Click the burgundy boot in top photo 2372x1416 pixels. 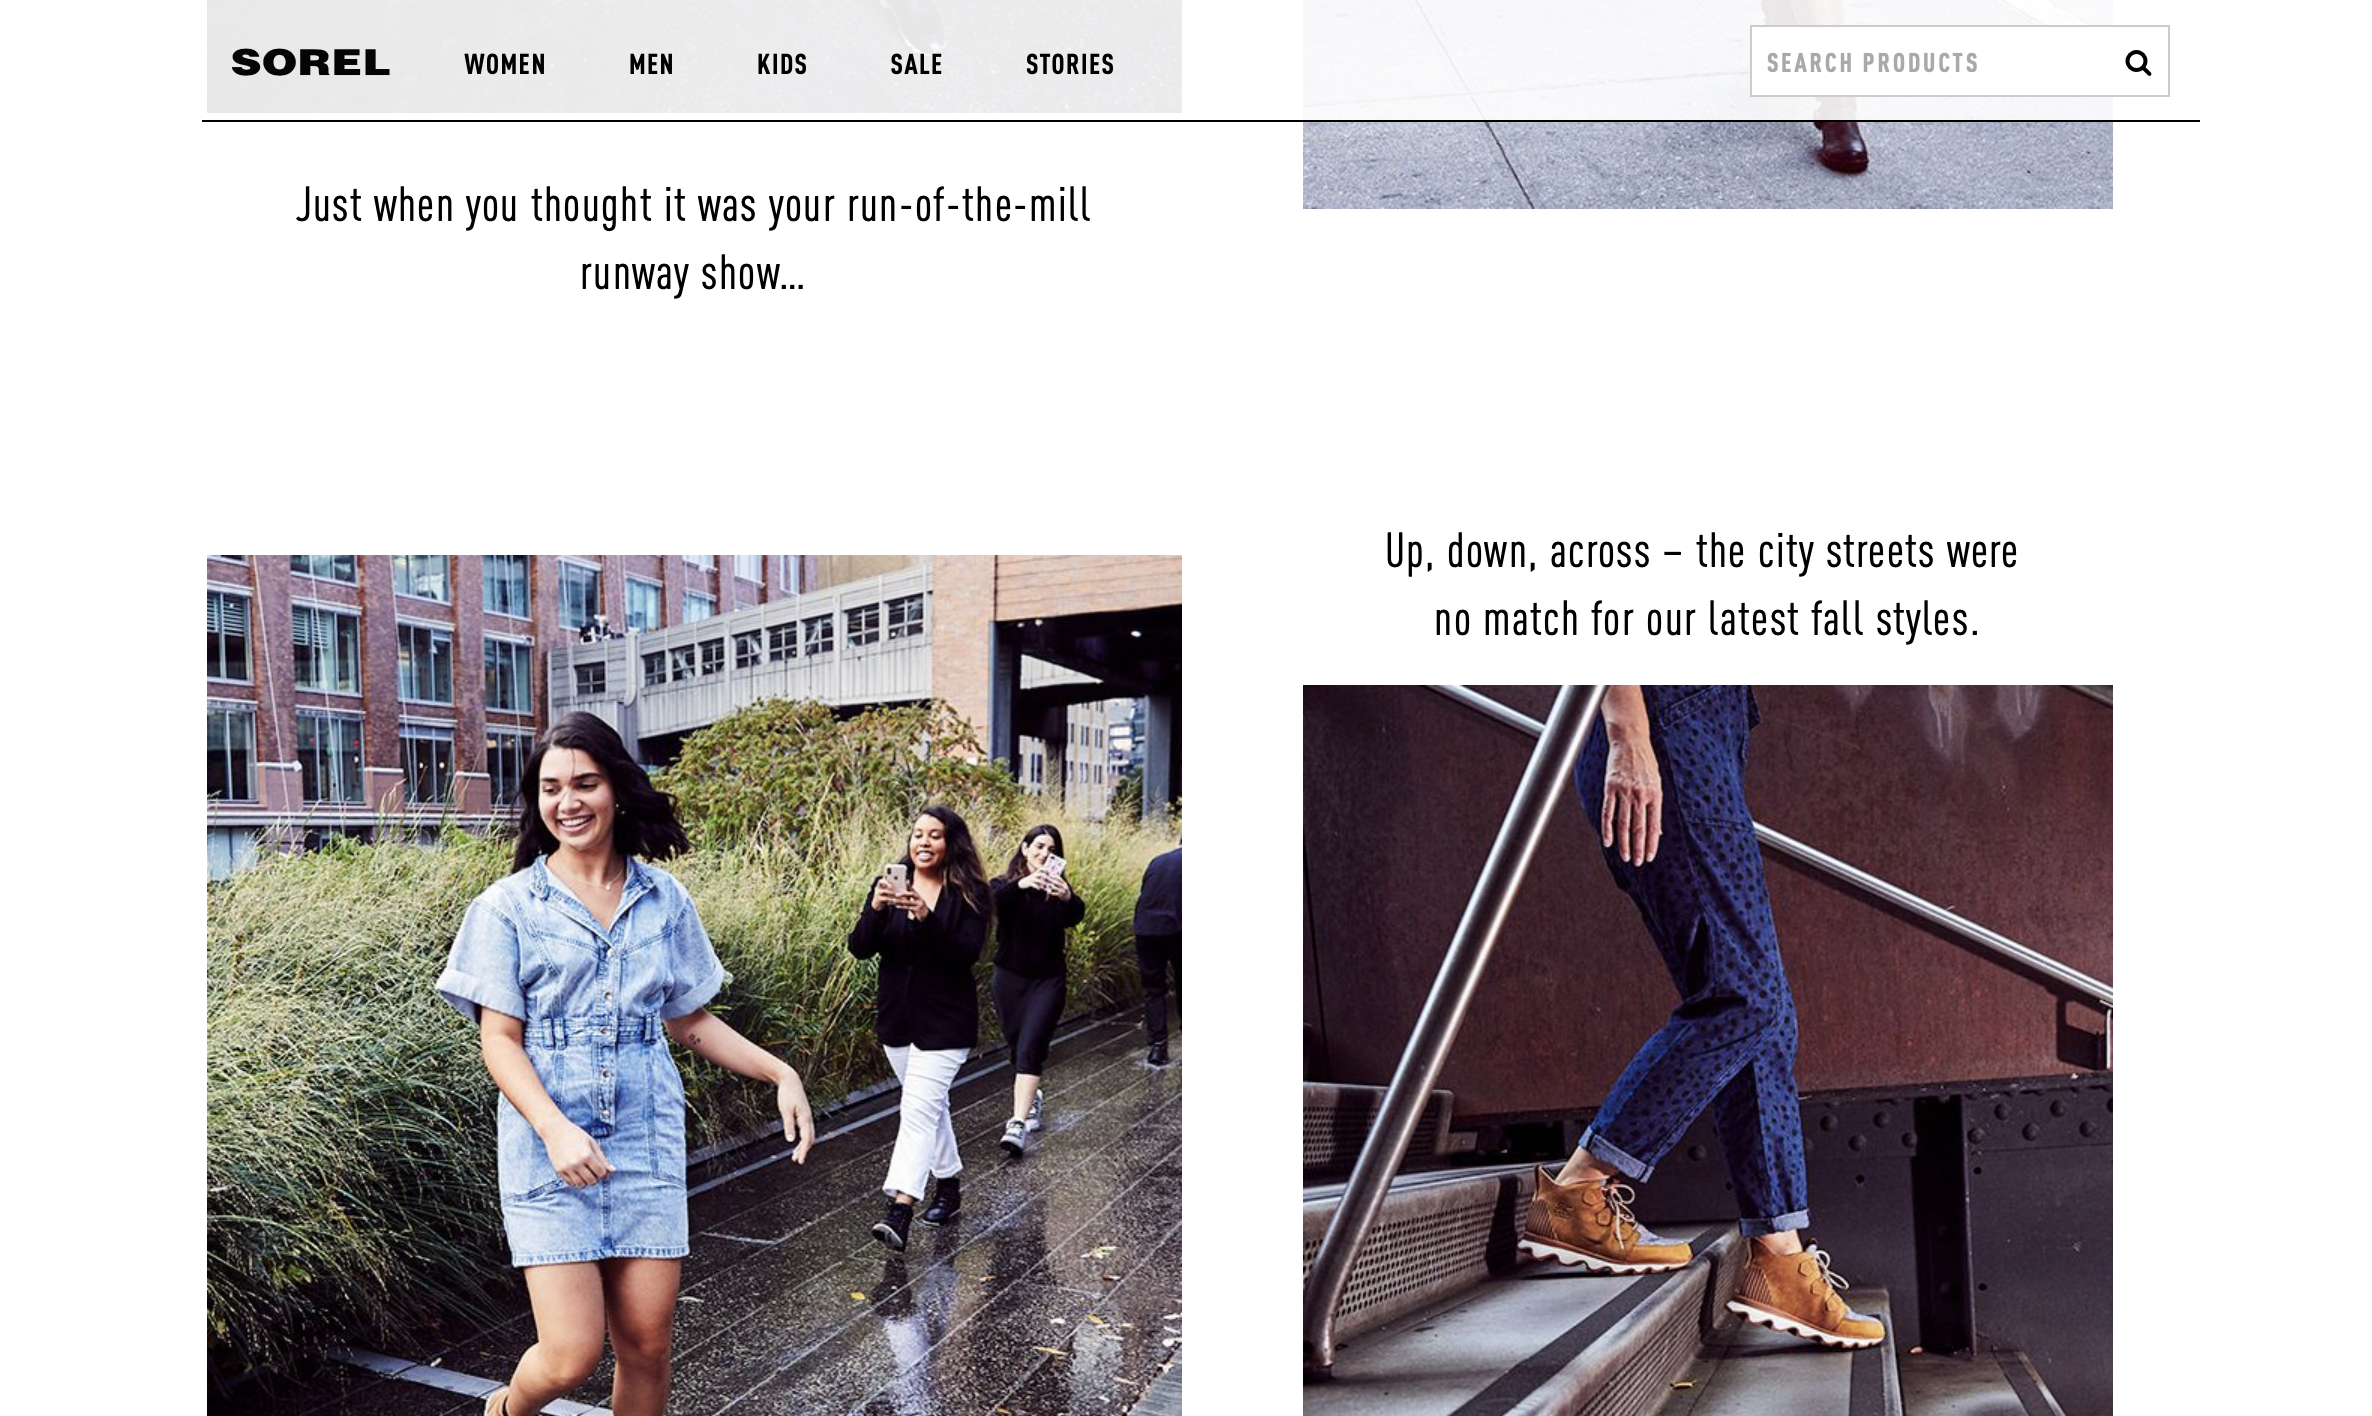click(1841, 147)
